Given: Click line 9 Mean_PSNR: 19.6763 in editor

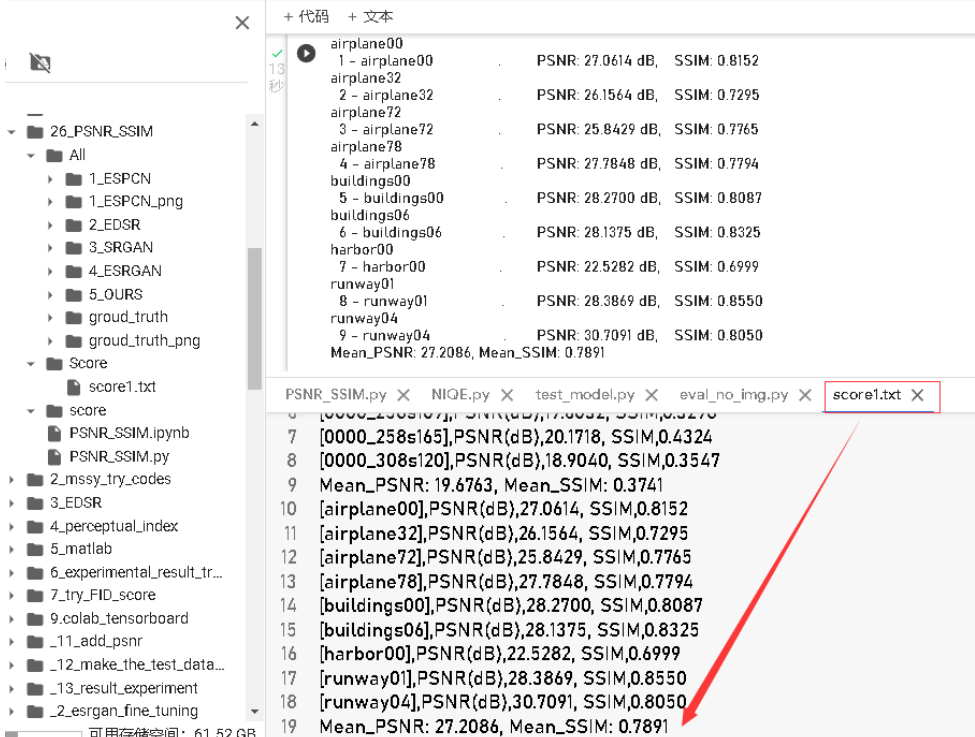Looking at the screenshot, I should click(491, 485).
